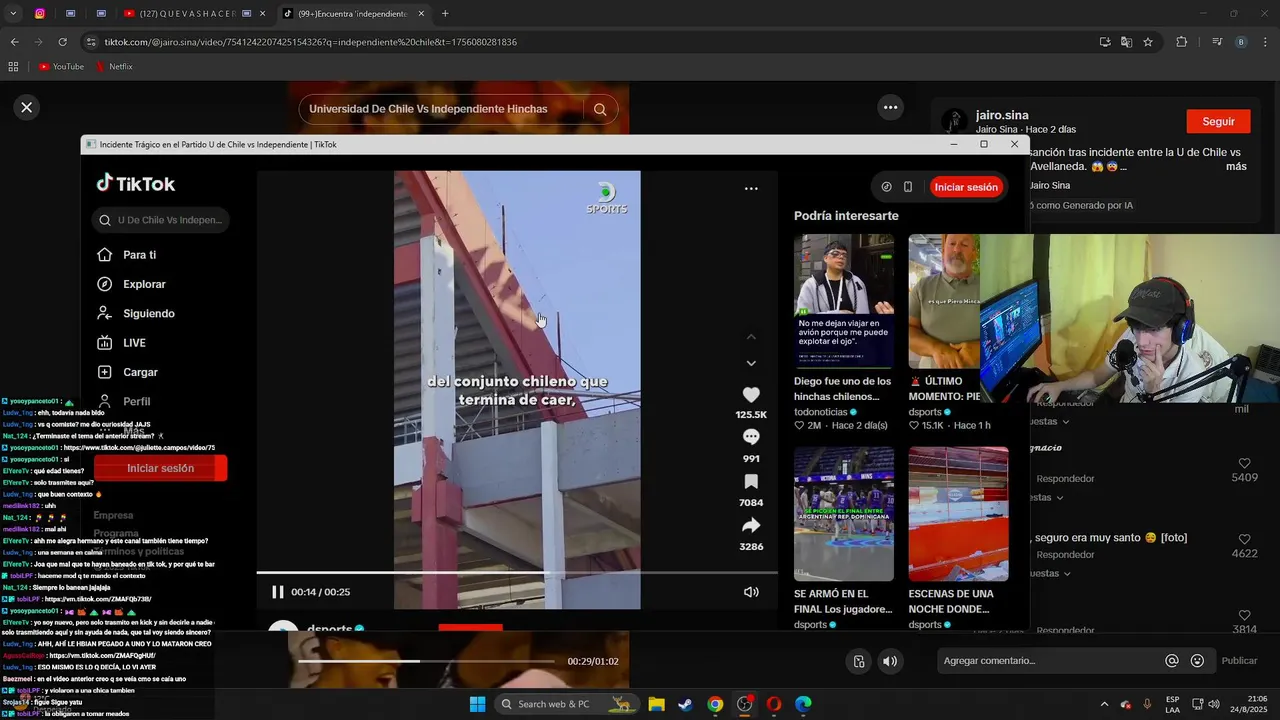Pause the TikTok video at 00:14
Viewport: 1280px width, 720px height.
(x=278, y=592)
